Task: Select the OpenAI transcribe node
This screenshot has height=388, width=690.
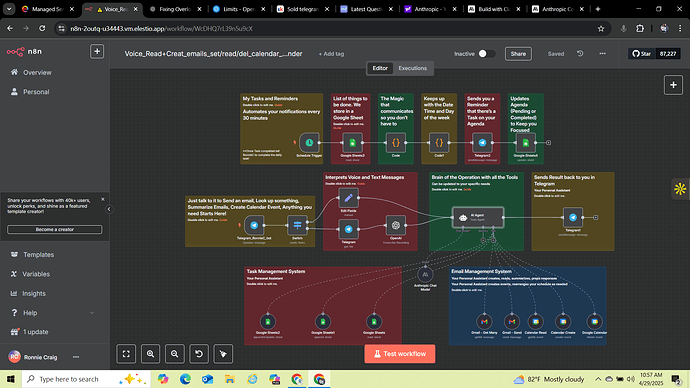Action: point(396,225)
